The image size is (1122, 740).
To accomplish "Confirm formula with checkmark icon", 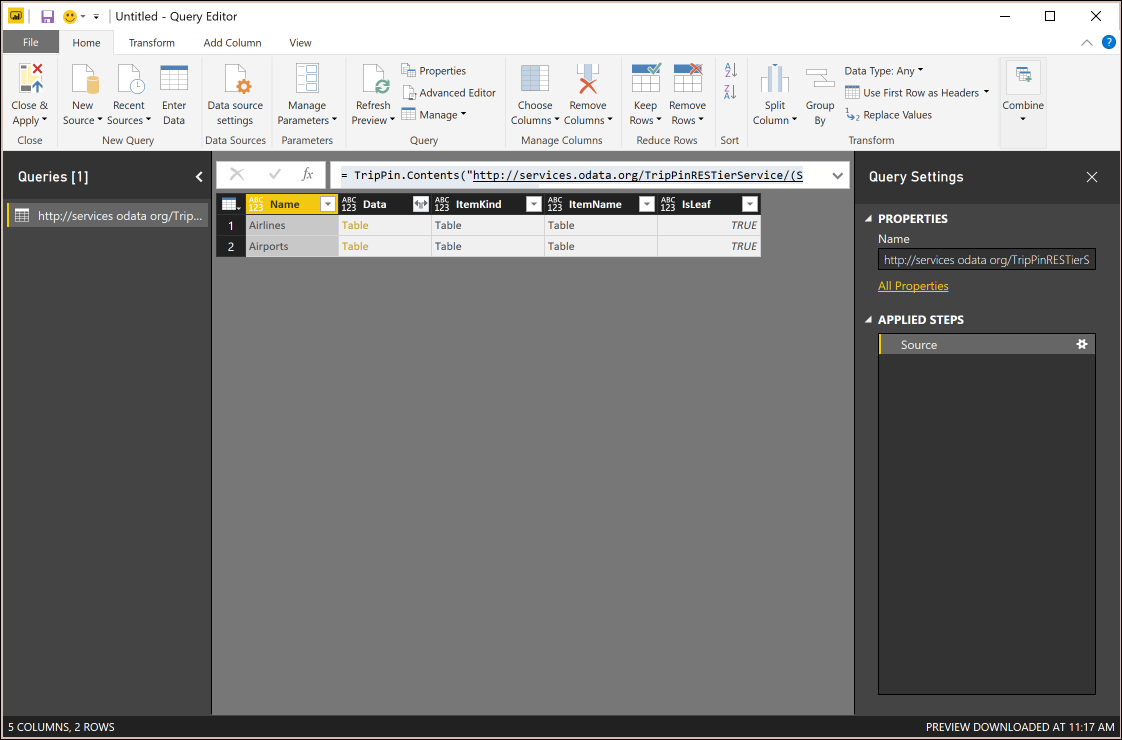I will [x=275, y=175].
